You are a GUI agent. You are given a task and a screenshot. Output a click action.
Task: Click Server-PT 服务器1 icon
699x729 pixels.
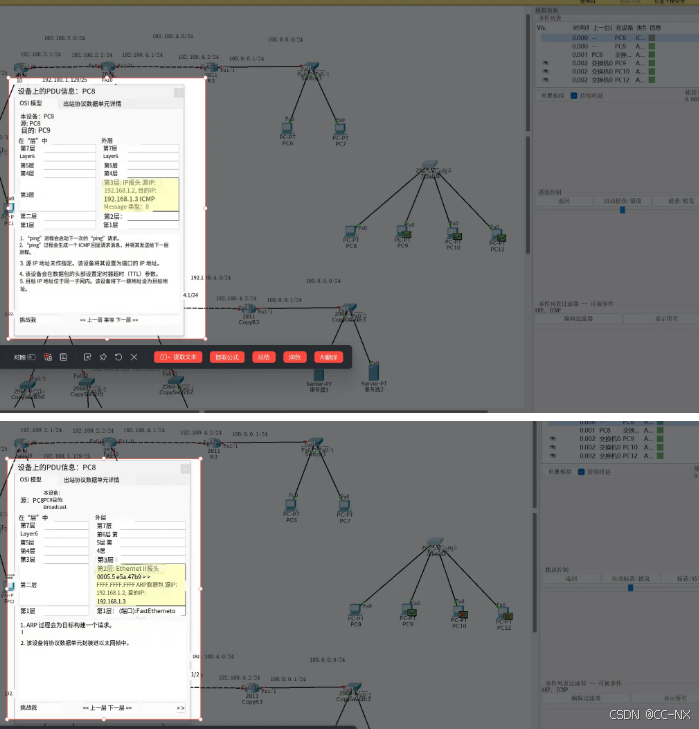(x=319, y=375)
